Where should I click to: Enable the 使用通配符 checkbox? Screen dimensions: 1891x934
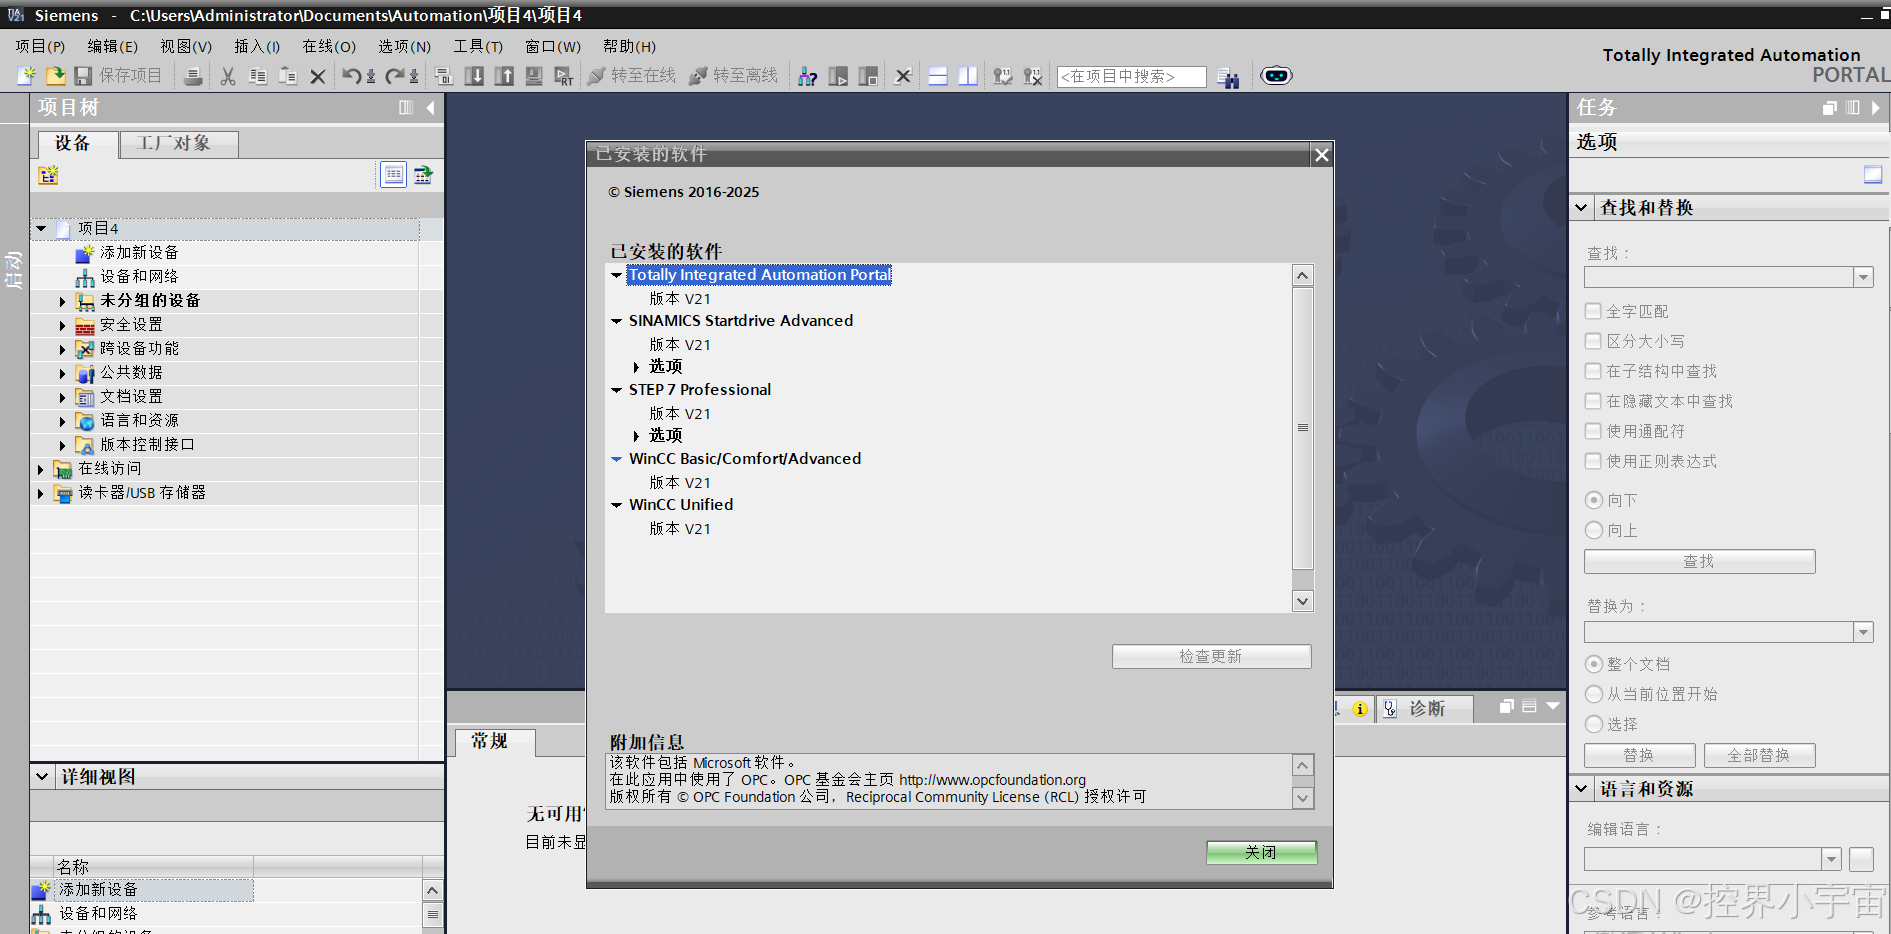pos(1593,431)
